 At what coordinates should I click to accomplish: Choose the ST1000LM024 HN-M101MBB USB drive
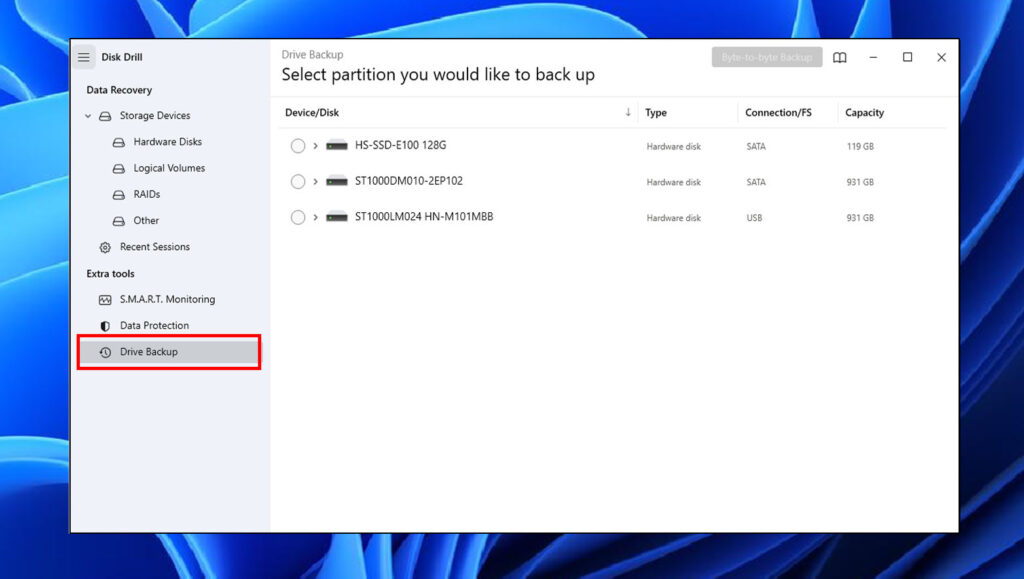pos(297,217)
